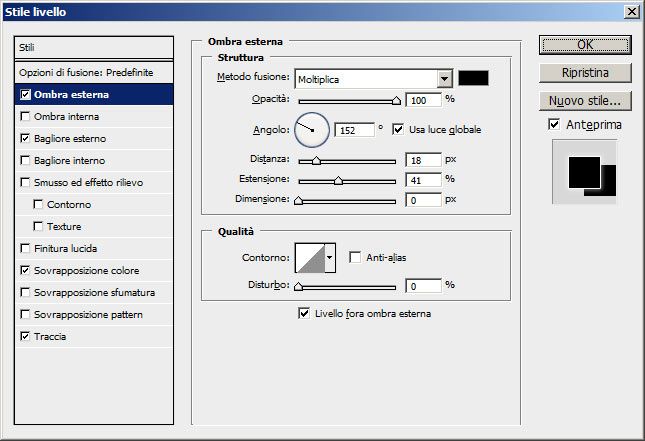Enable the Anti-alias checkbox

coord(355,258)
